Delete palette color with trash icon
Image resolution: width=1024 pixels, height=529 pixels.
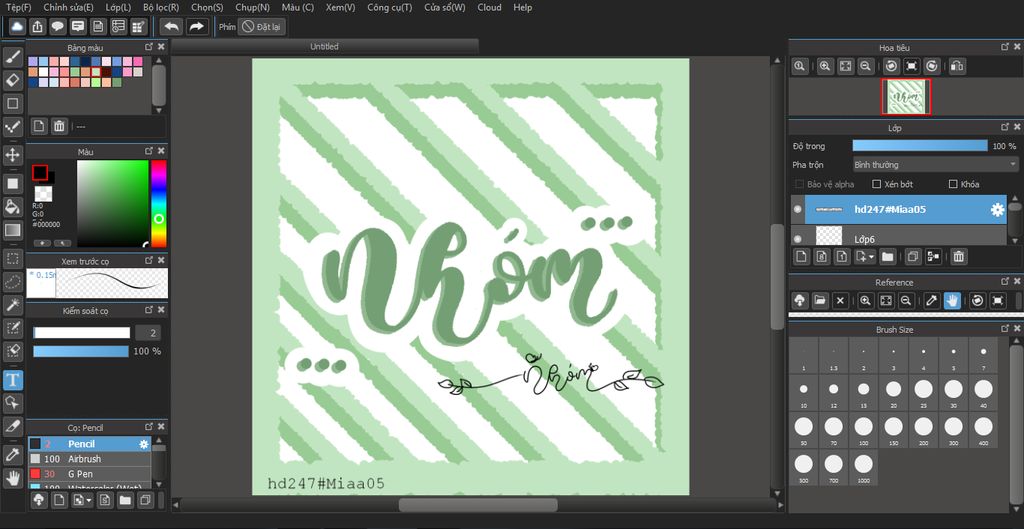[59, 126]
